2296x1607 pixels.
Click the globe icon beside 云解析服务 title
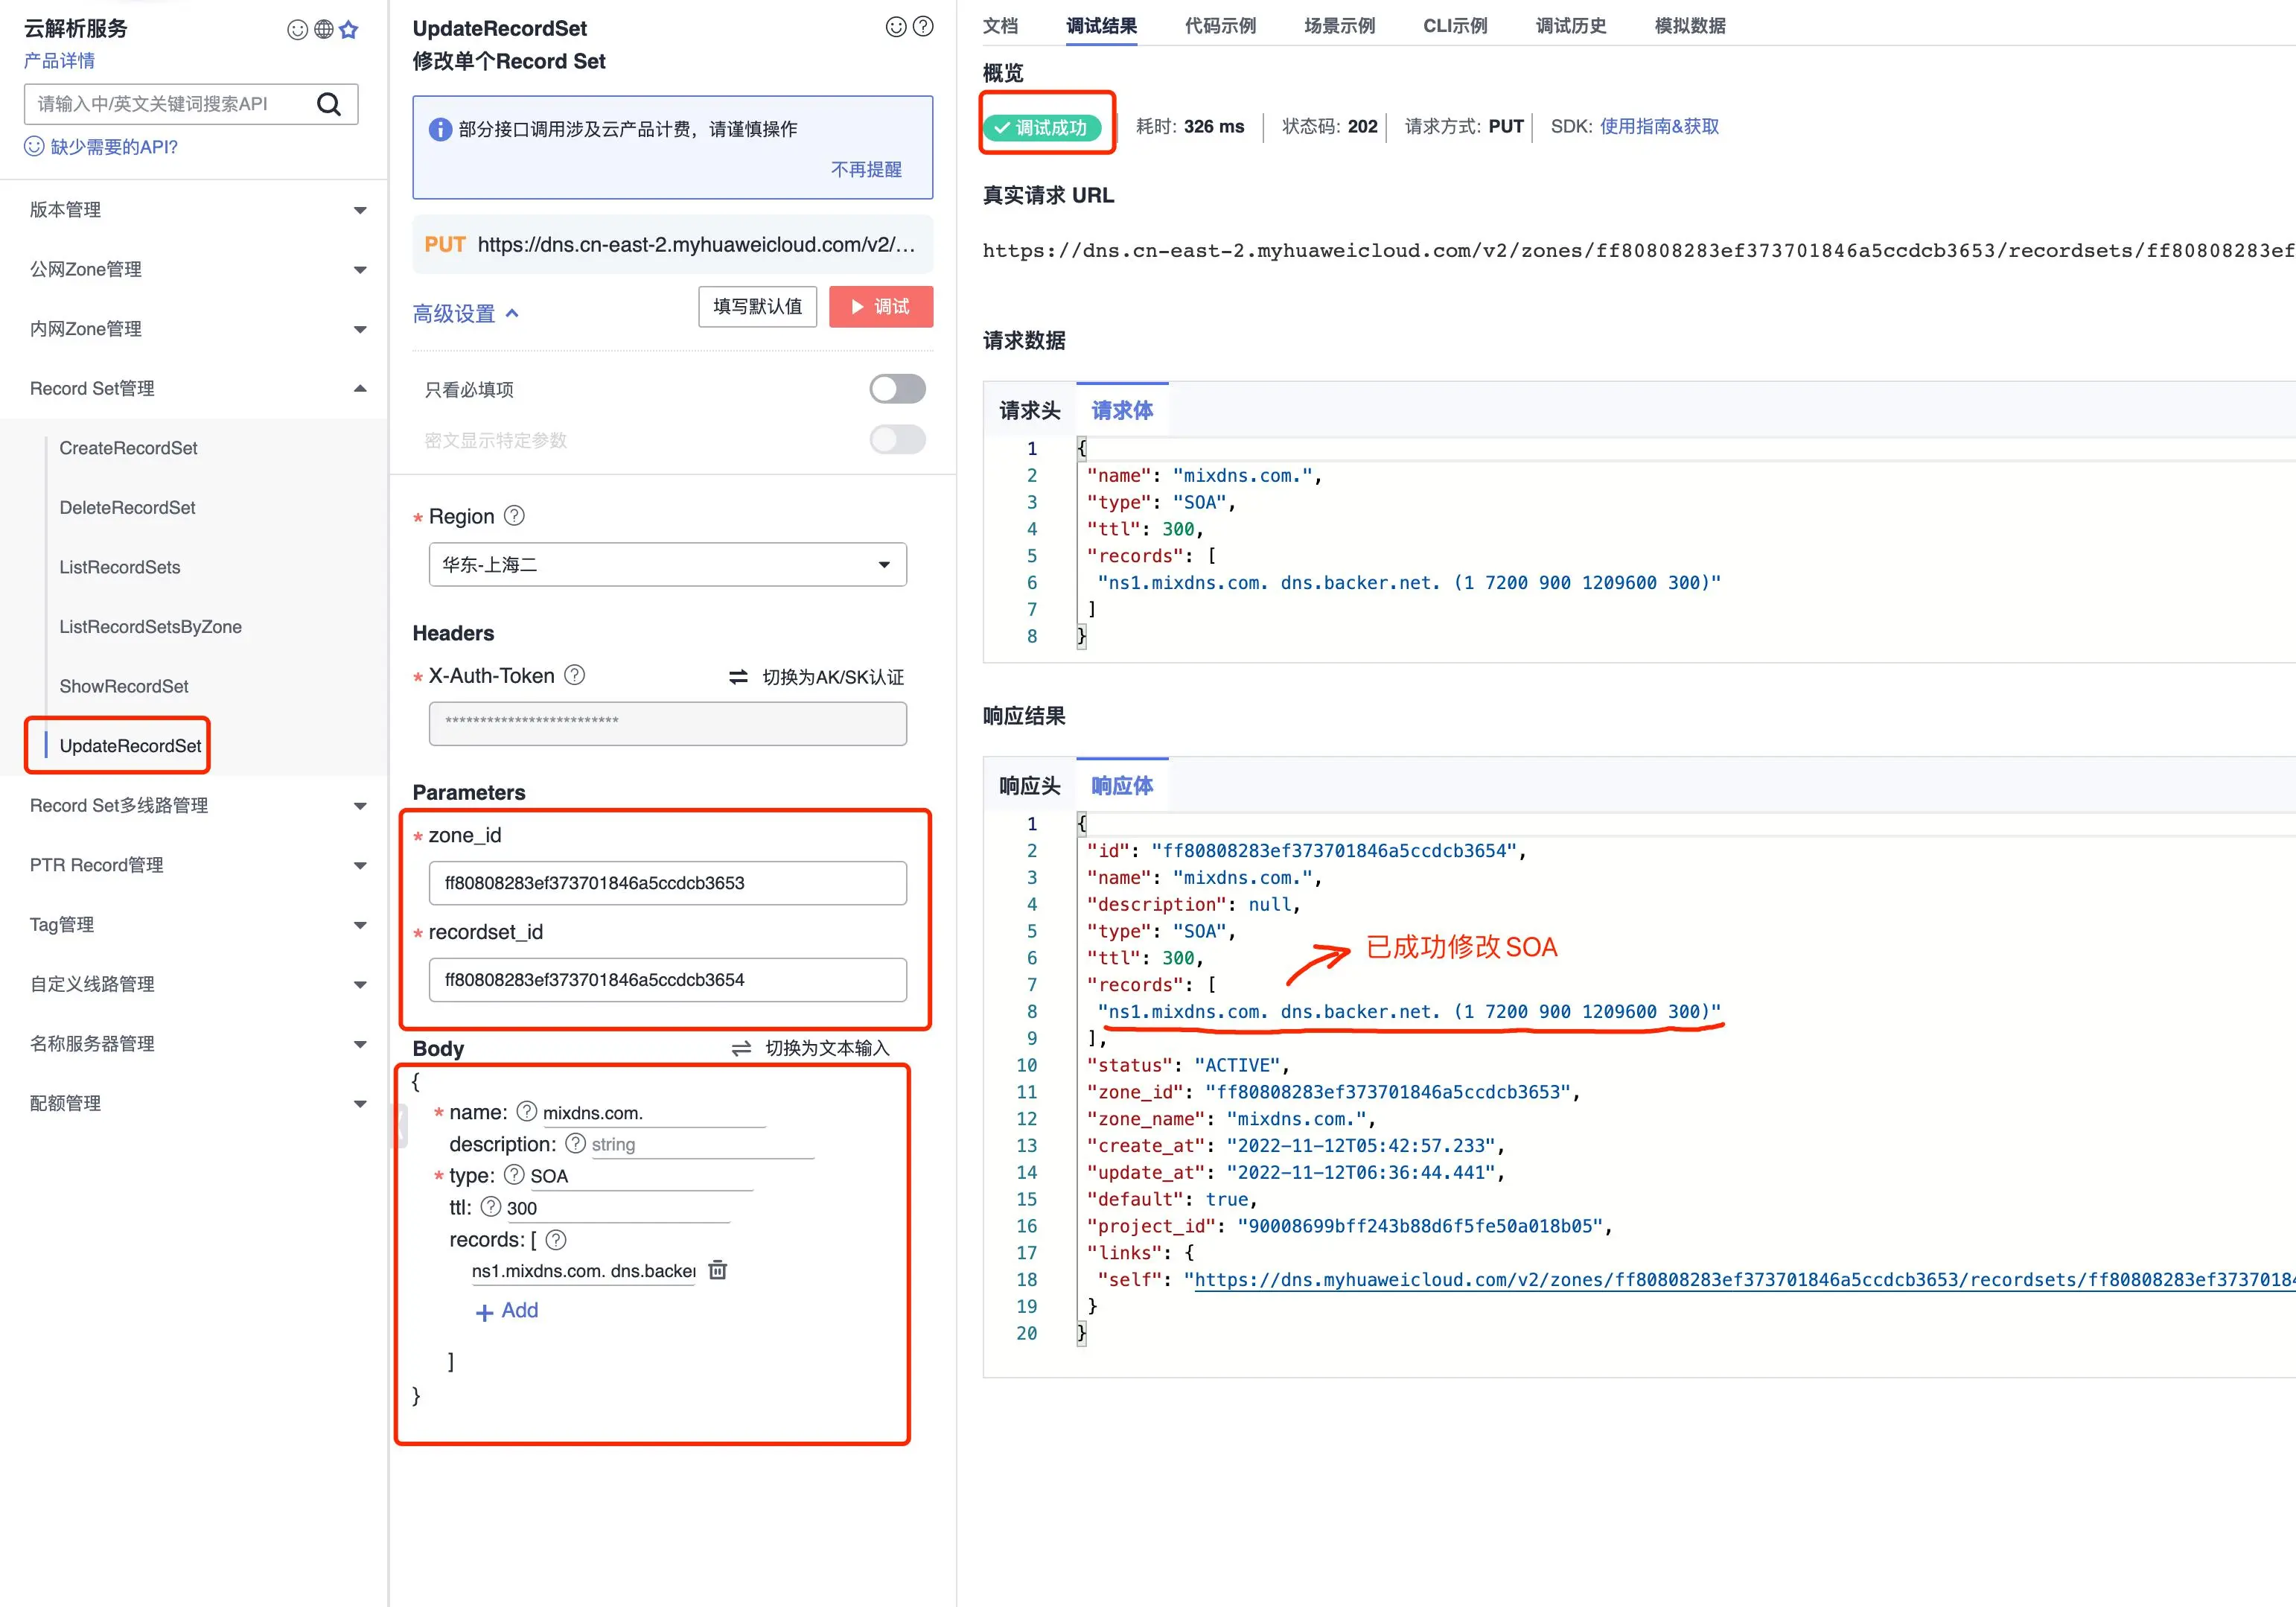(x=323, y=30)
